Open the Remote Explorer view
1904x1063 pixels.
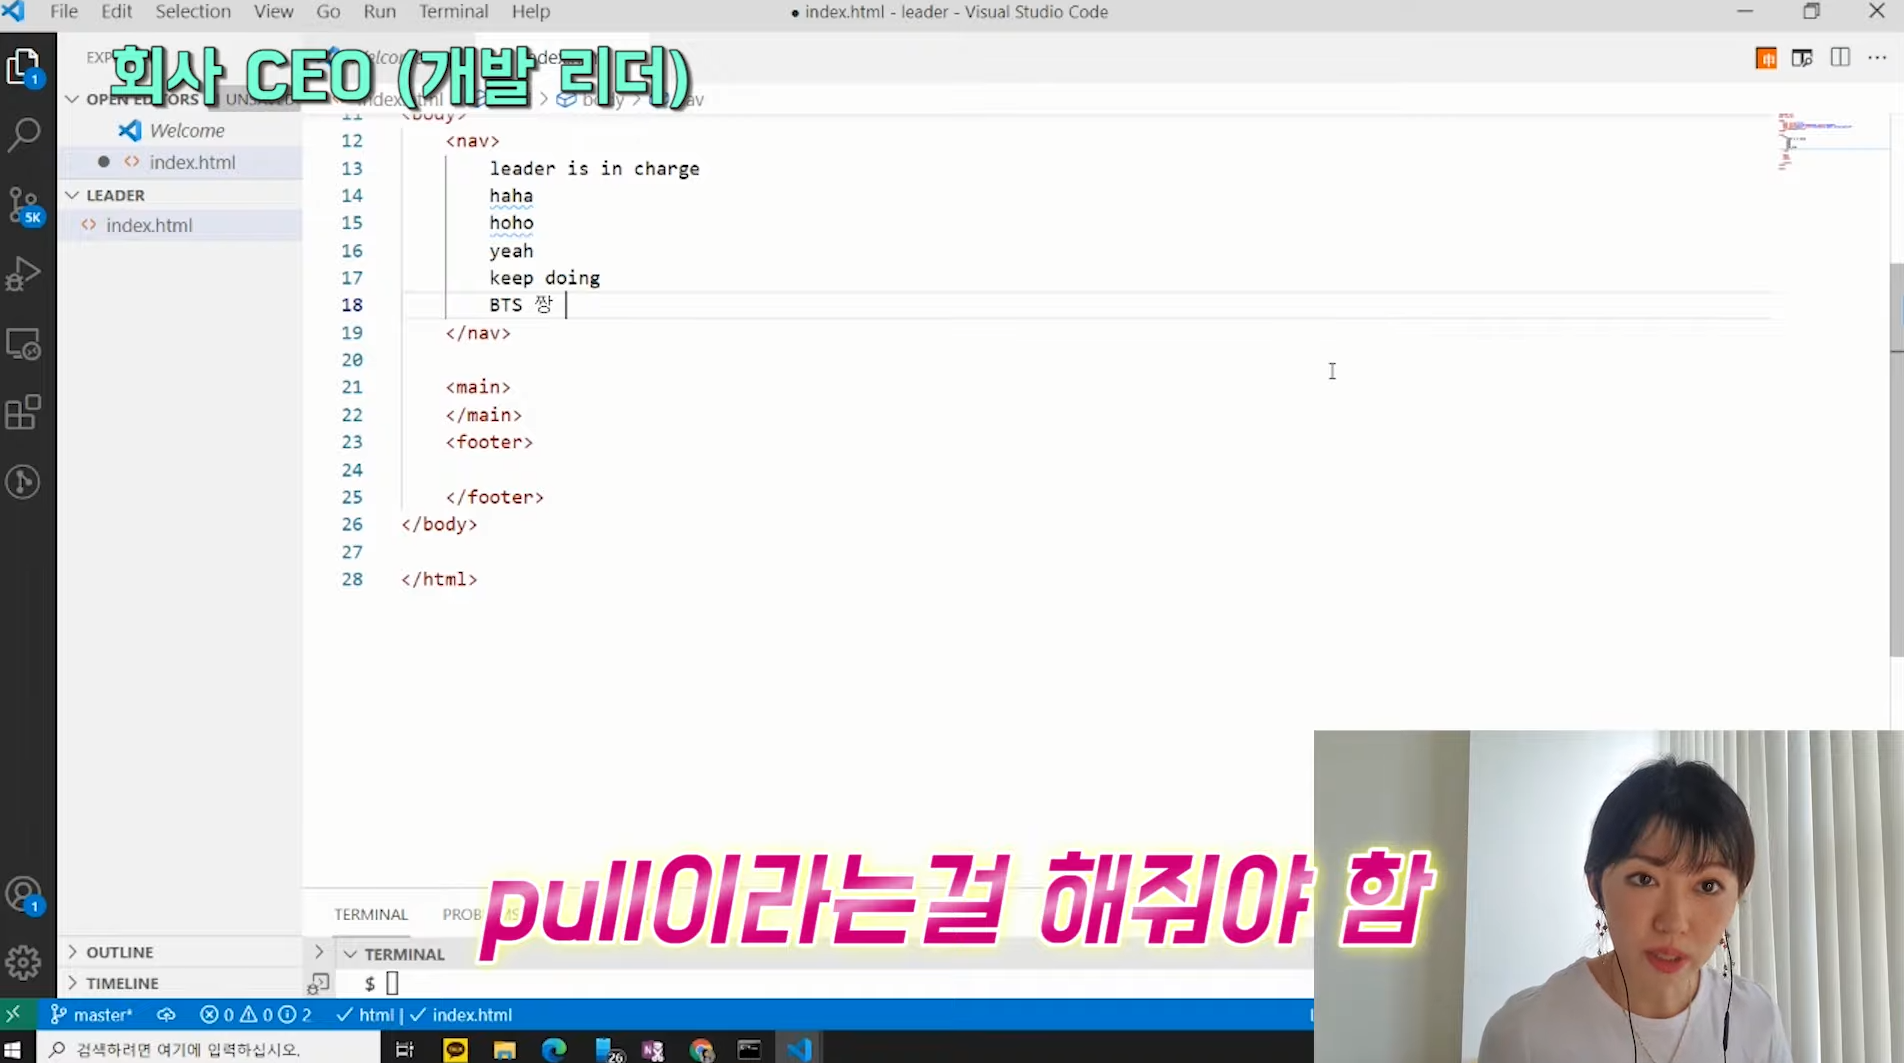pyautogui.click(x=24, y=344)
